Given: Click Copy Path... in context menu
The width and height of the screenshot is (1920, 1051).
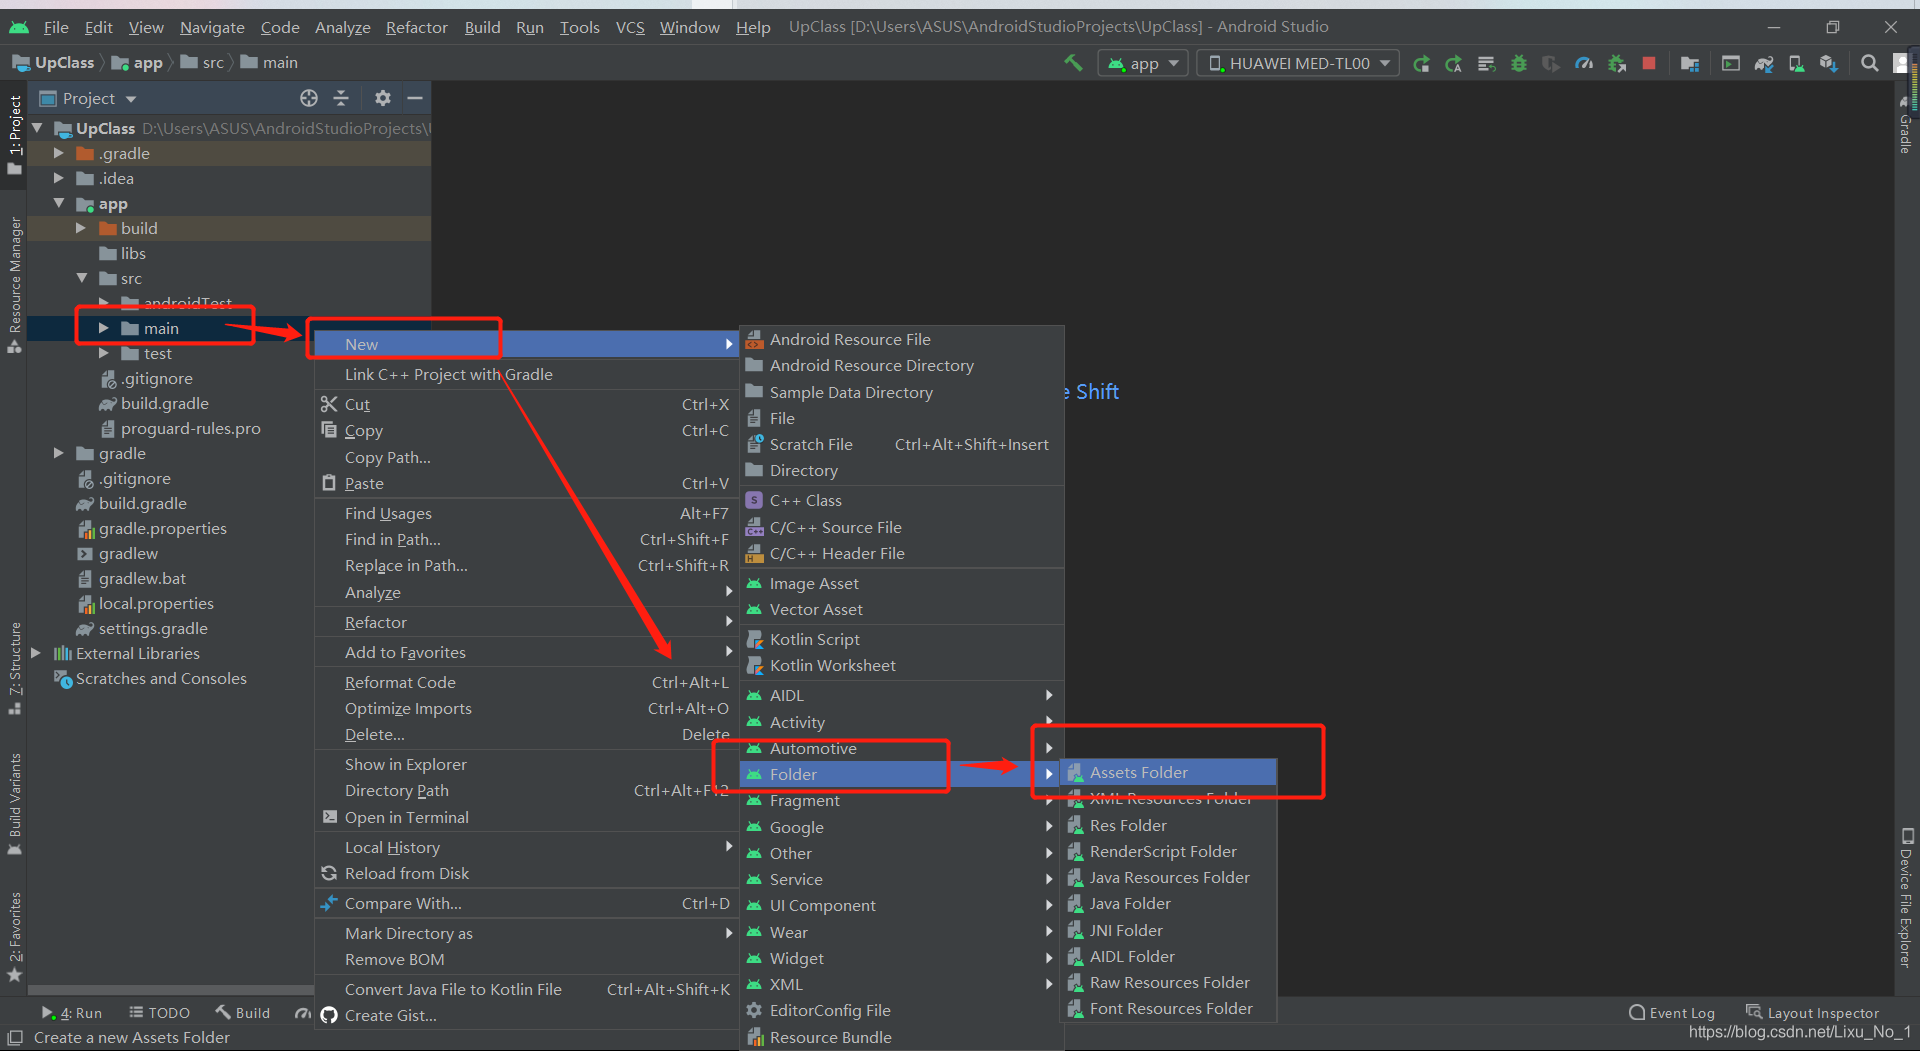Looking at the screenshot, I should [526, 457].
